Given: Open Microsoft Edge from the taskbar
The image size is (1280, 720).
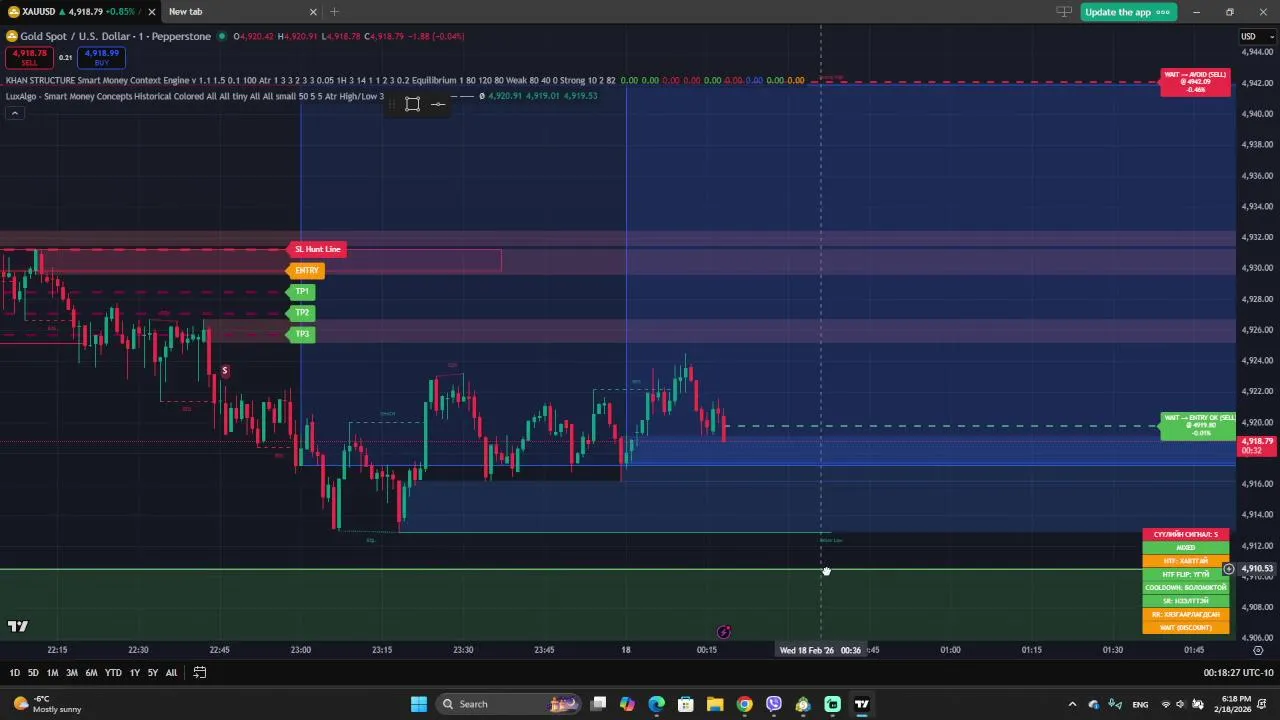Looking at the screenshot, I should click(x=656, y=704).
